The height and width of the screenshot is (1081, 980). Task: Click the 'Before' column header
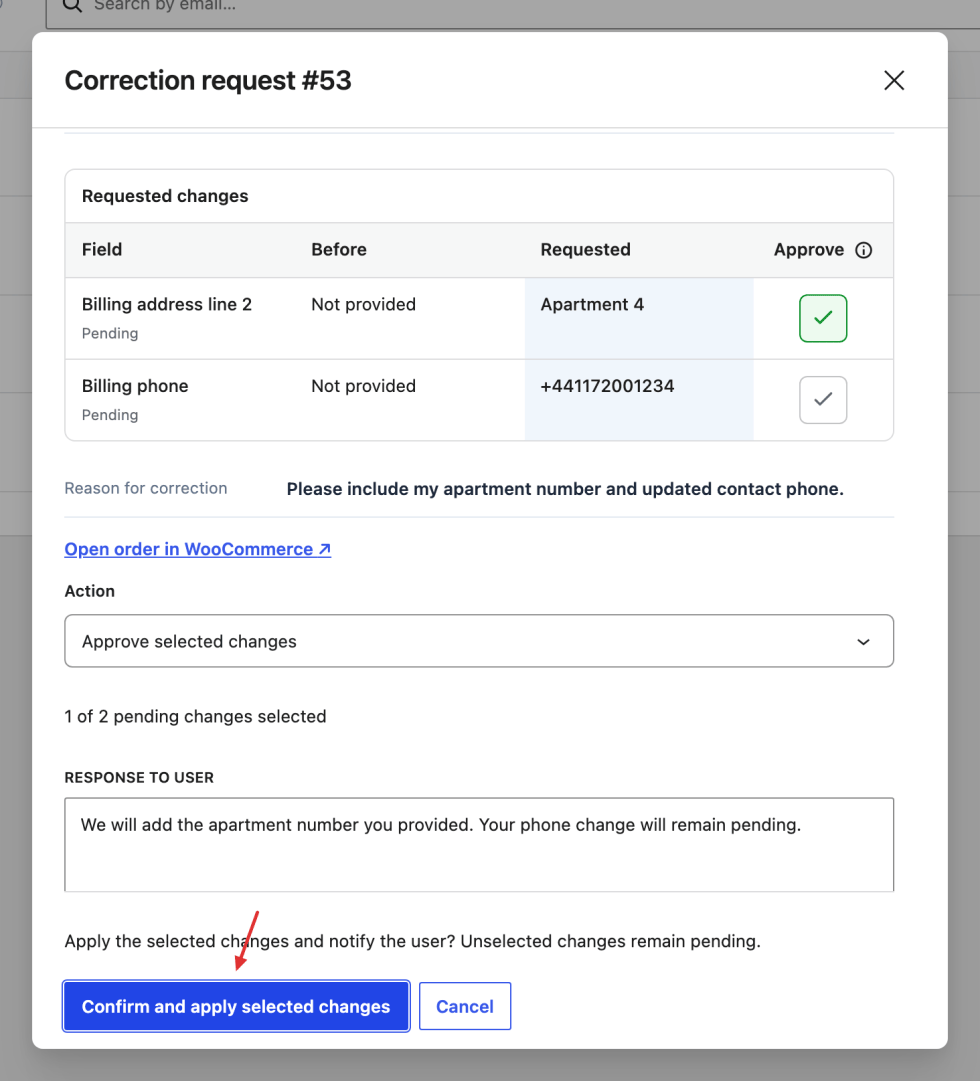(339, 250)
